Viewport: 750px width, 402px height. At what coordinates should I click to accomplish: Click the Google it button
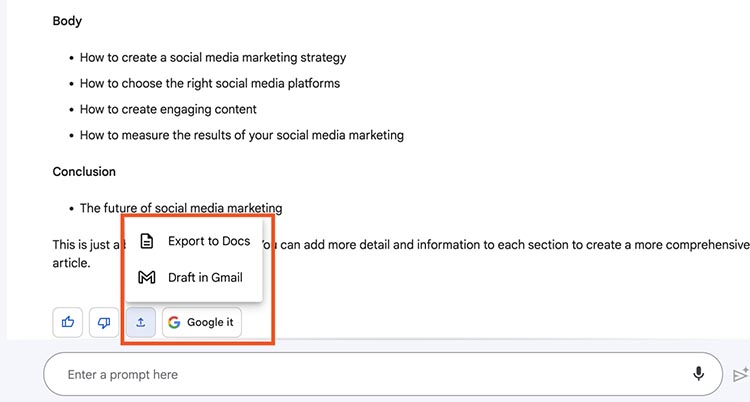(x=202, y=323)
